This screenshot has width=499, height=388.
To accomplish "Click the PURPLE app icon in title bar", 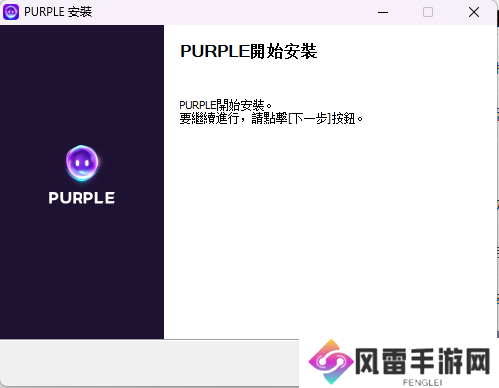I will click(11, 12).
